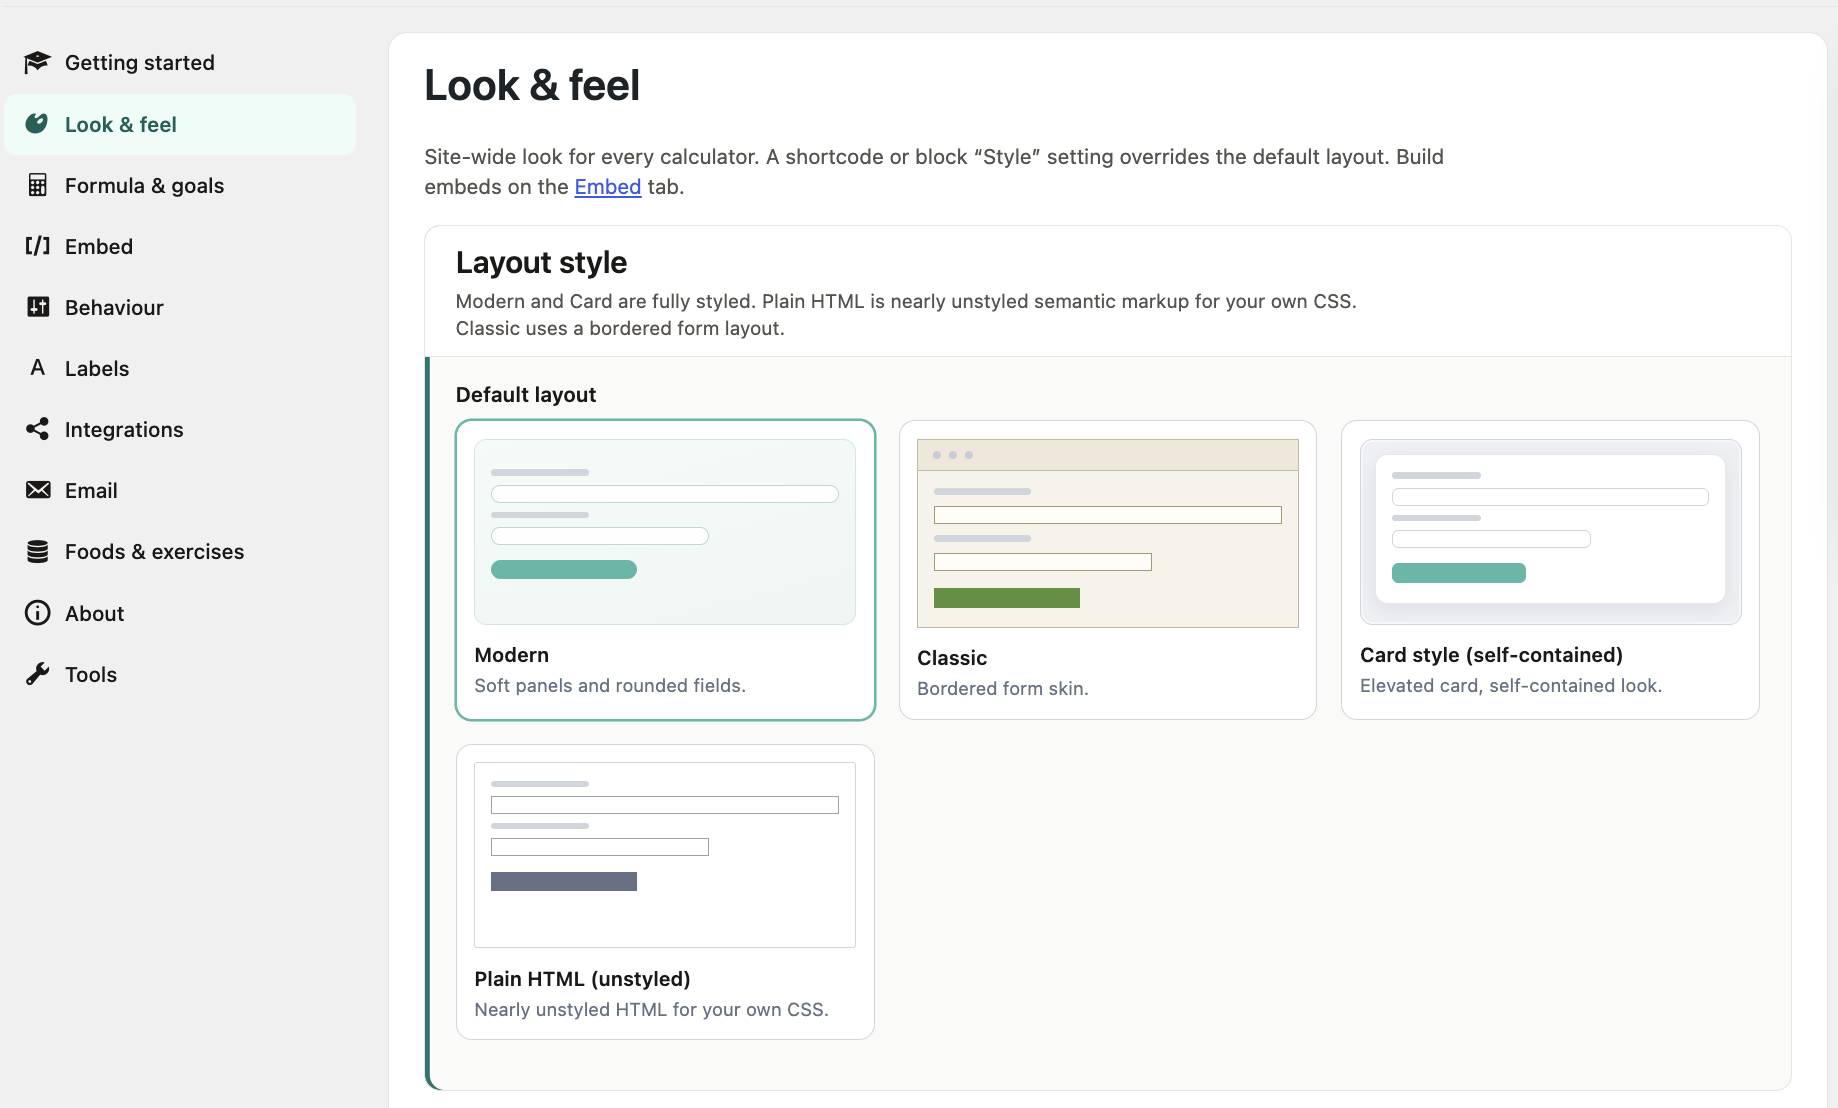Click the Tools wrench icon
This screenshot has width=1838, height=1108.
[x=37, y=674]
